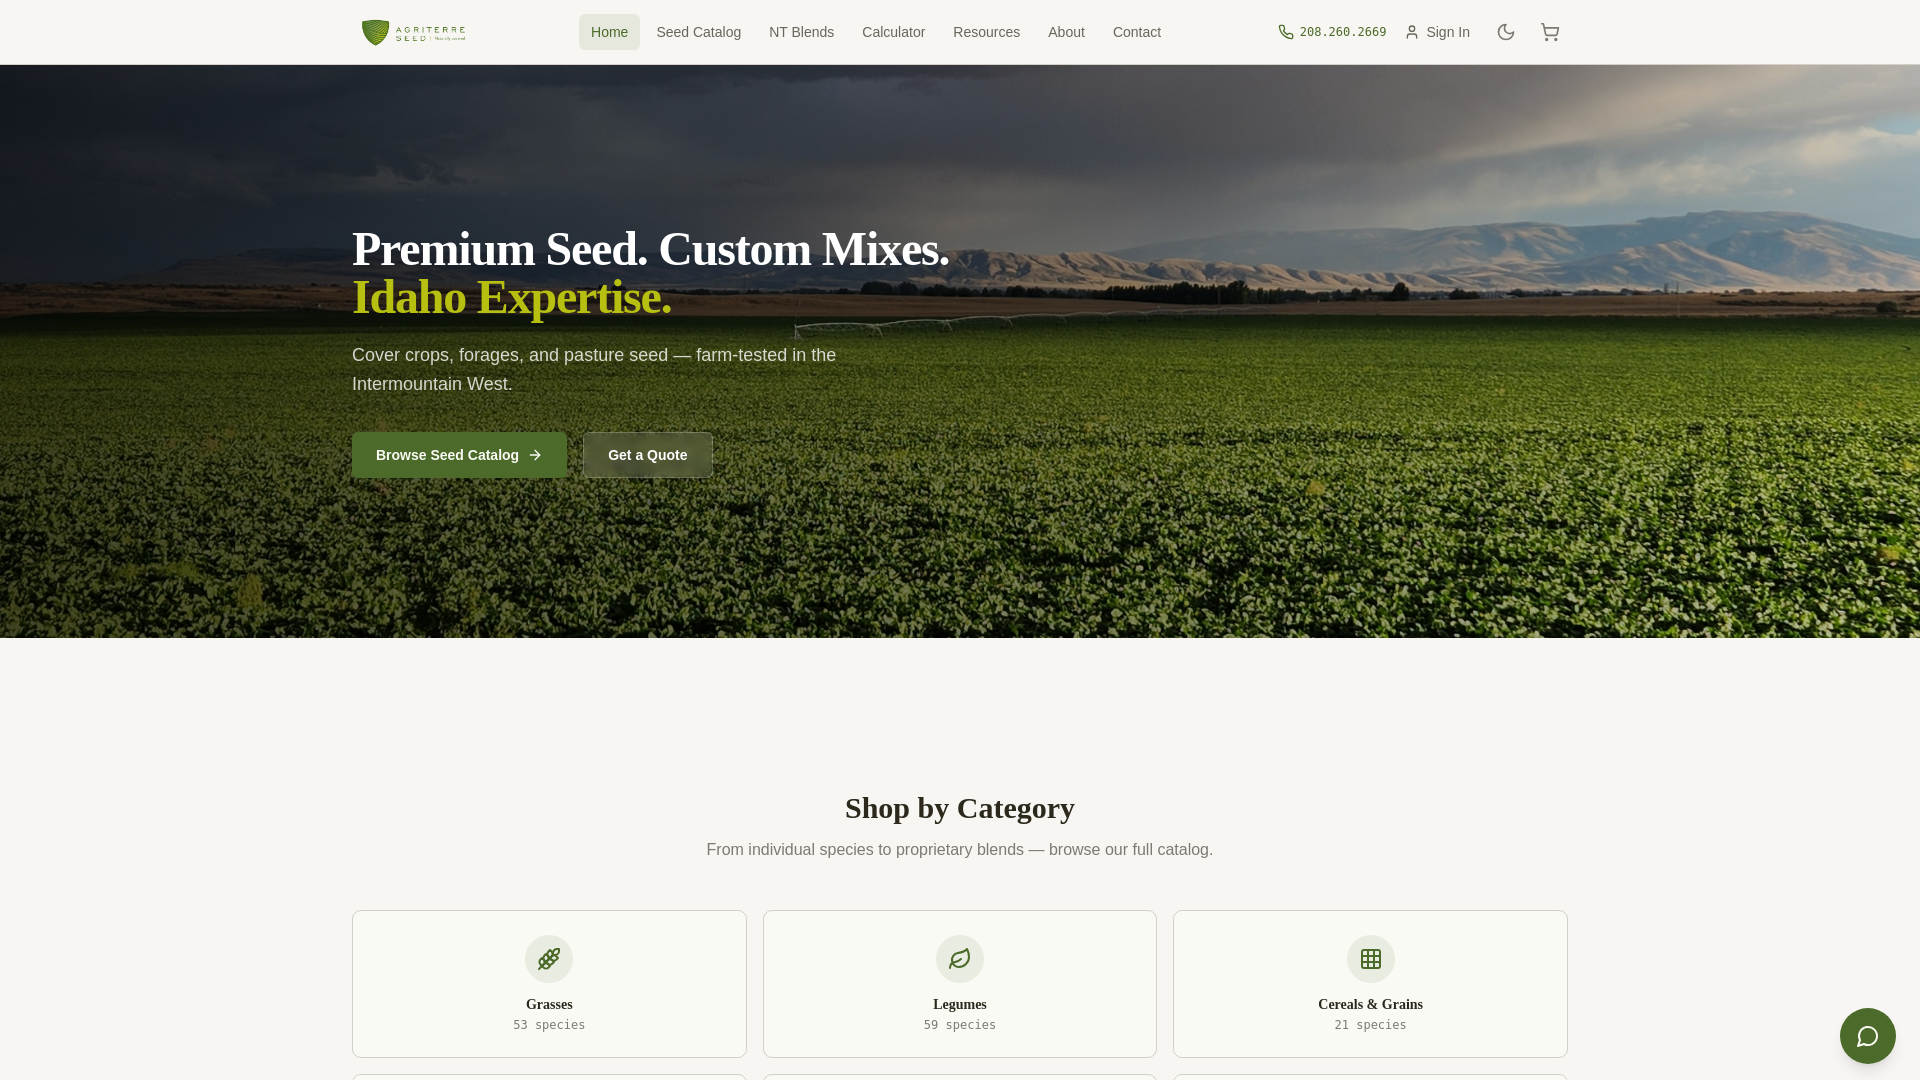
Task: Toggle dark mode moon icon
Action: point(1505,32)
